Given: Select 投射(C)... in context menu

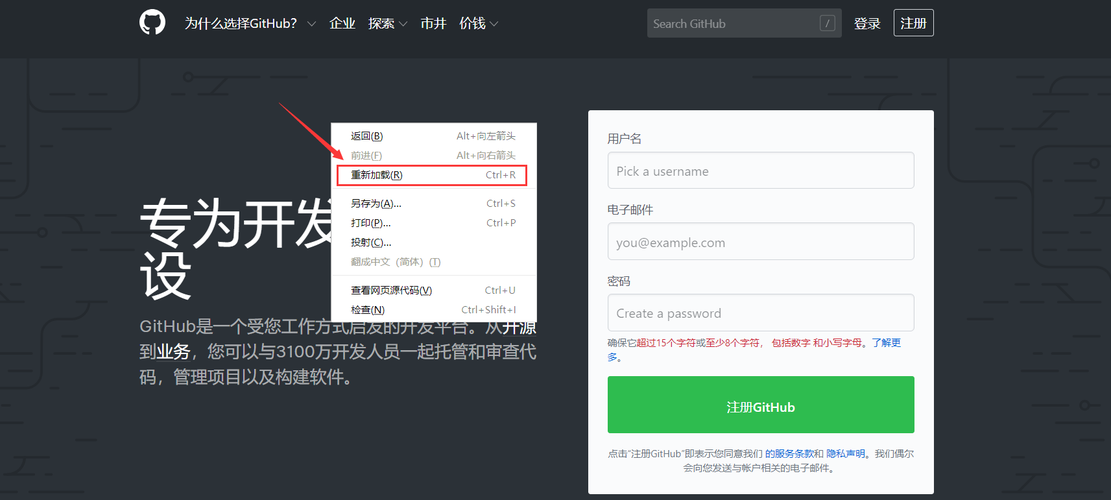Looking at the screenshot, I should [x=434, y=242].
